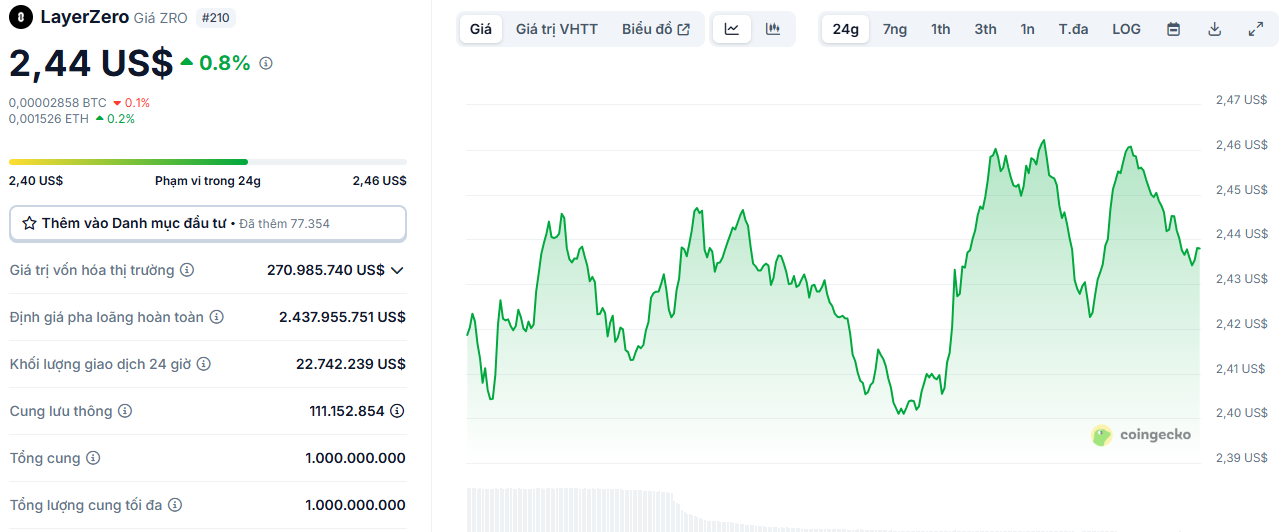
Task: Switch to the line chart icon
Action: pyautogui.click(x=732, y=29)
